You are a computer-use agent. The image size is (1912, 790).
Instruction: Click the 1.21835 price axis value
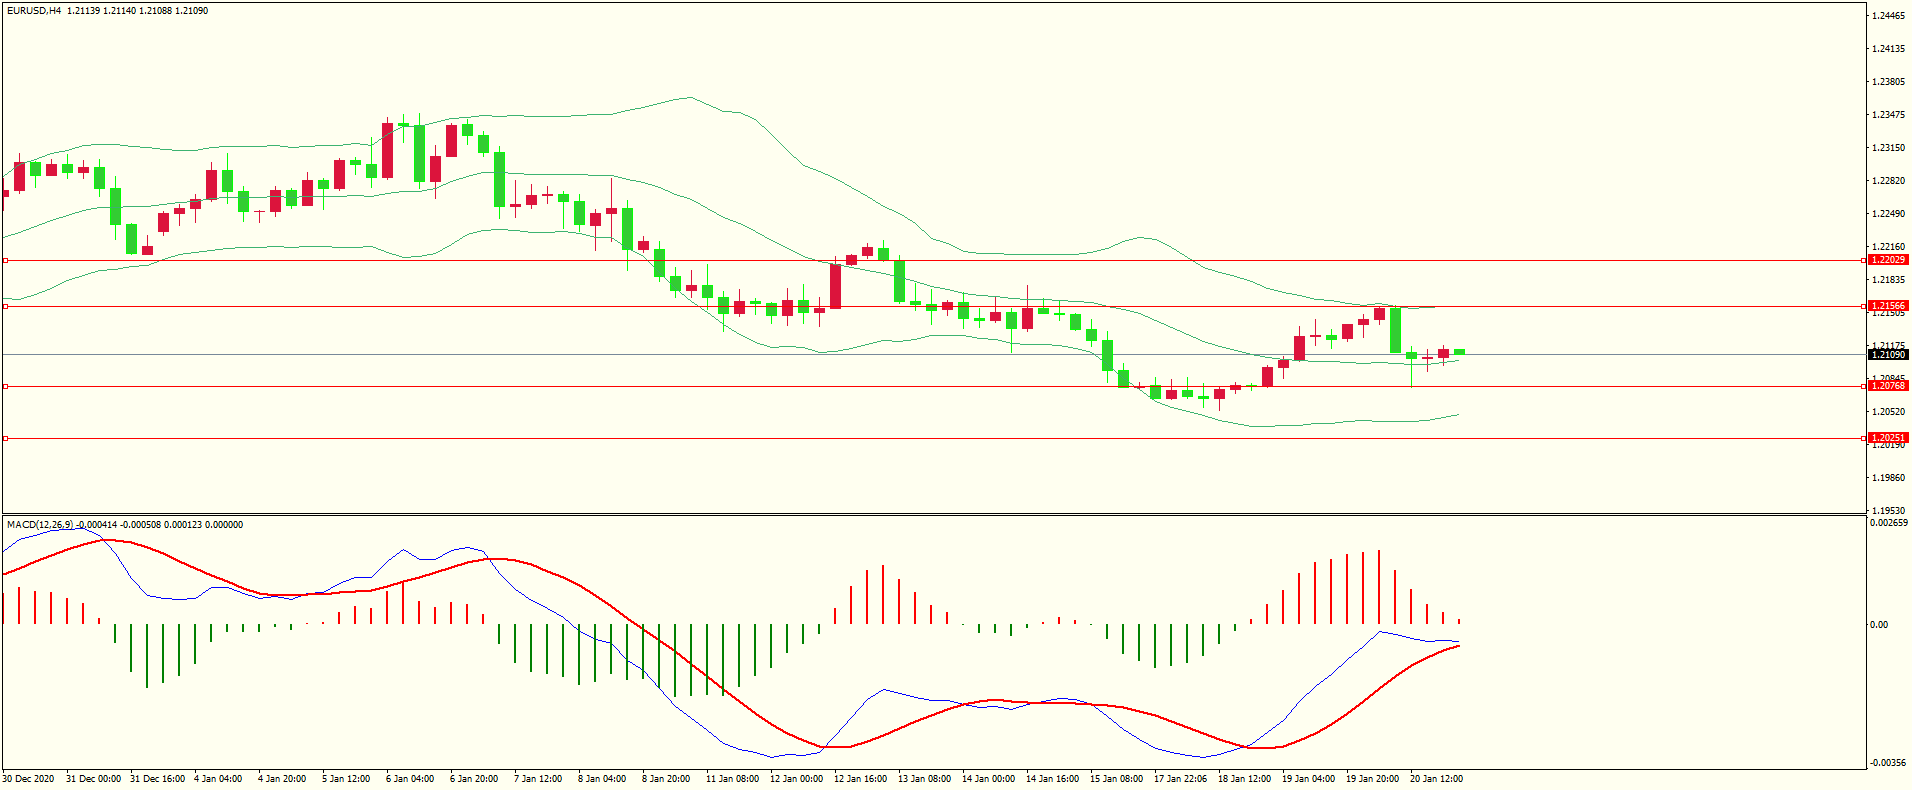pyautogui.click(x=1888, y=280)
